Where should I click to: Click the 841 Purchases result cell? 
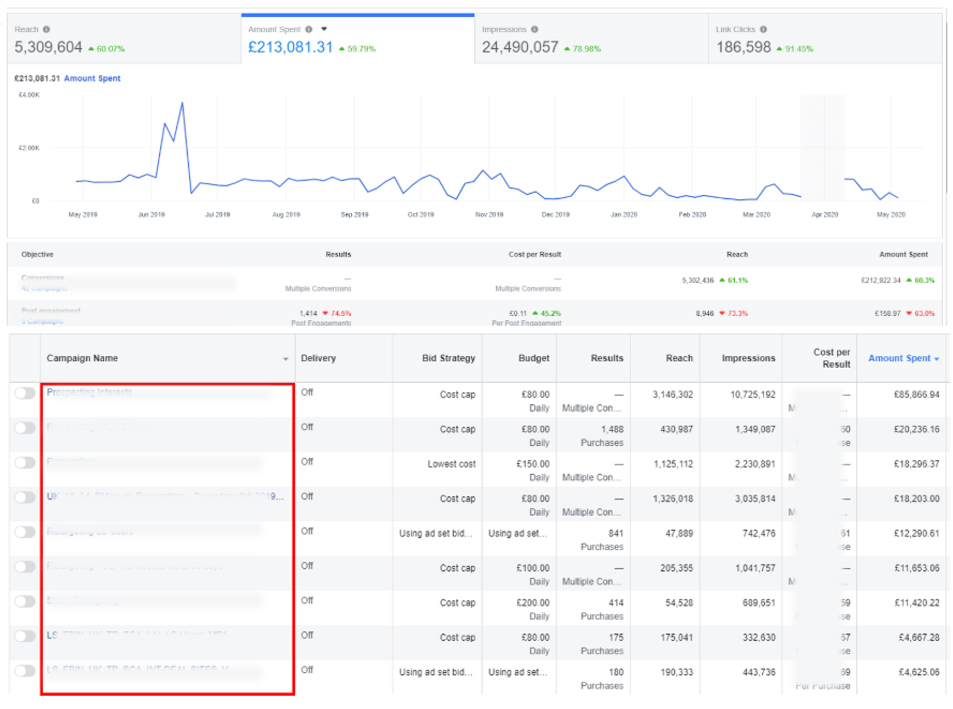[x=602, y=540]
